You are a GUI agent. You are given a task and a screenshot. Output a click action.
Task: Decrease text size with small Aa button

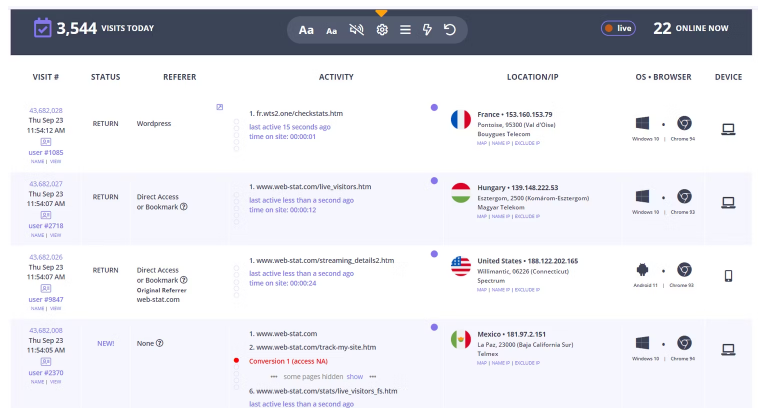point(332,31)
